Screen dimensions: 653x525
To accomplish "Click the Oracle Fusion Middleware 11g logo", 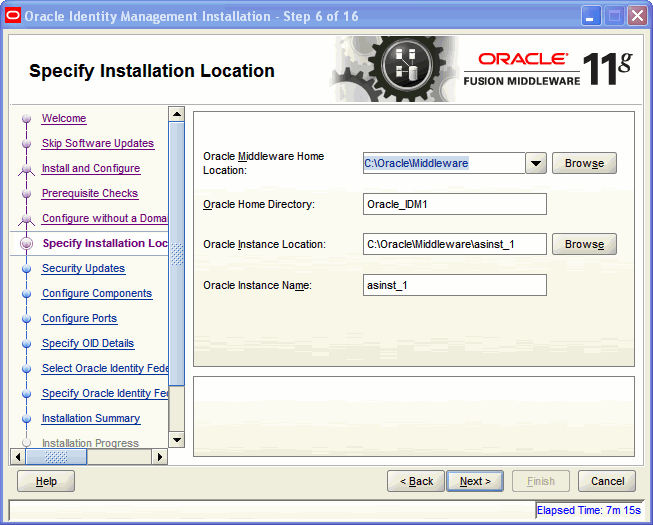I will click(548, 69).
